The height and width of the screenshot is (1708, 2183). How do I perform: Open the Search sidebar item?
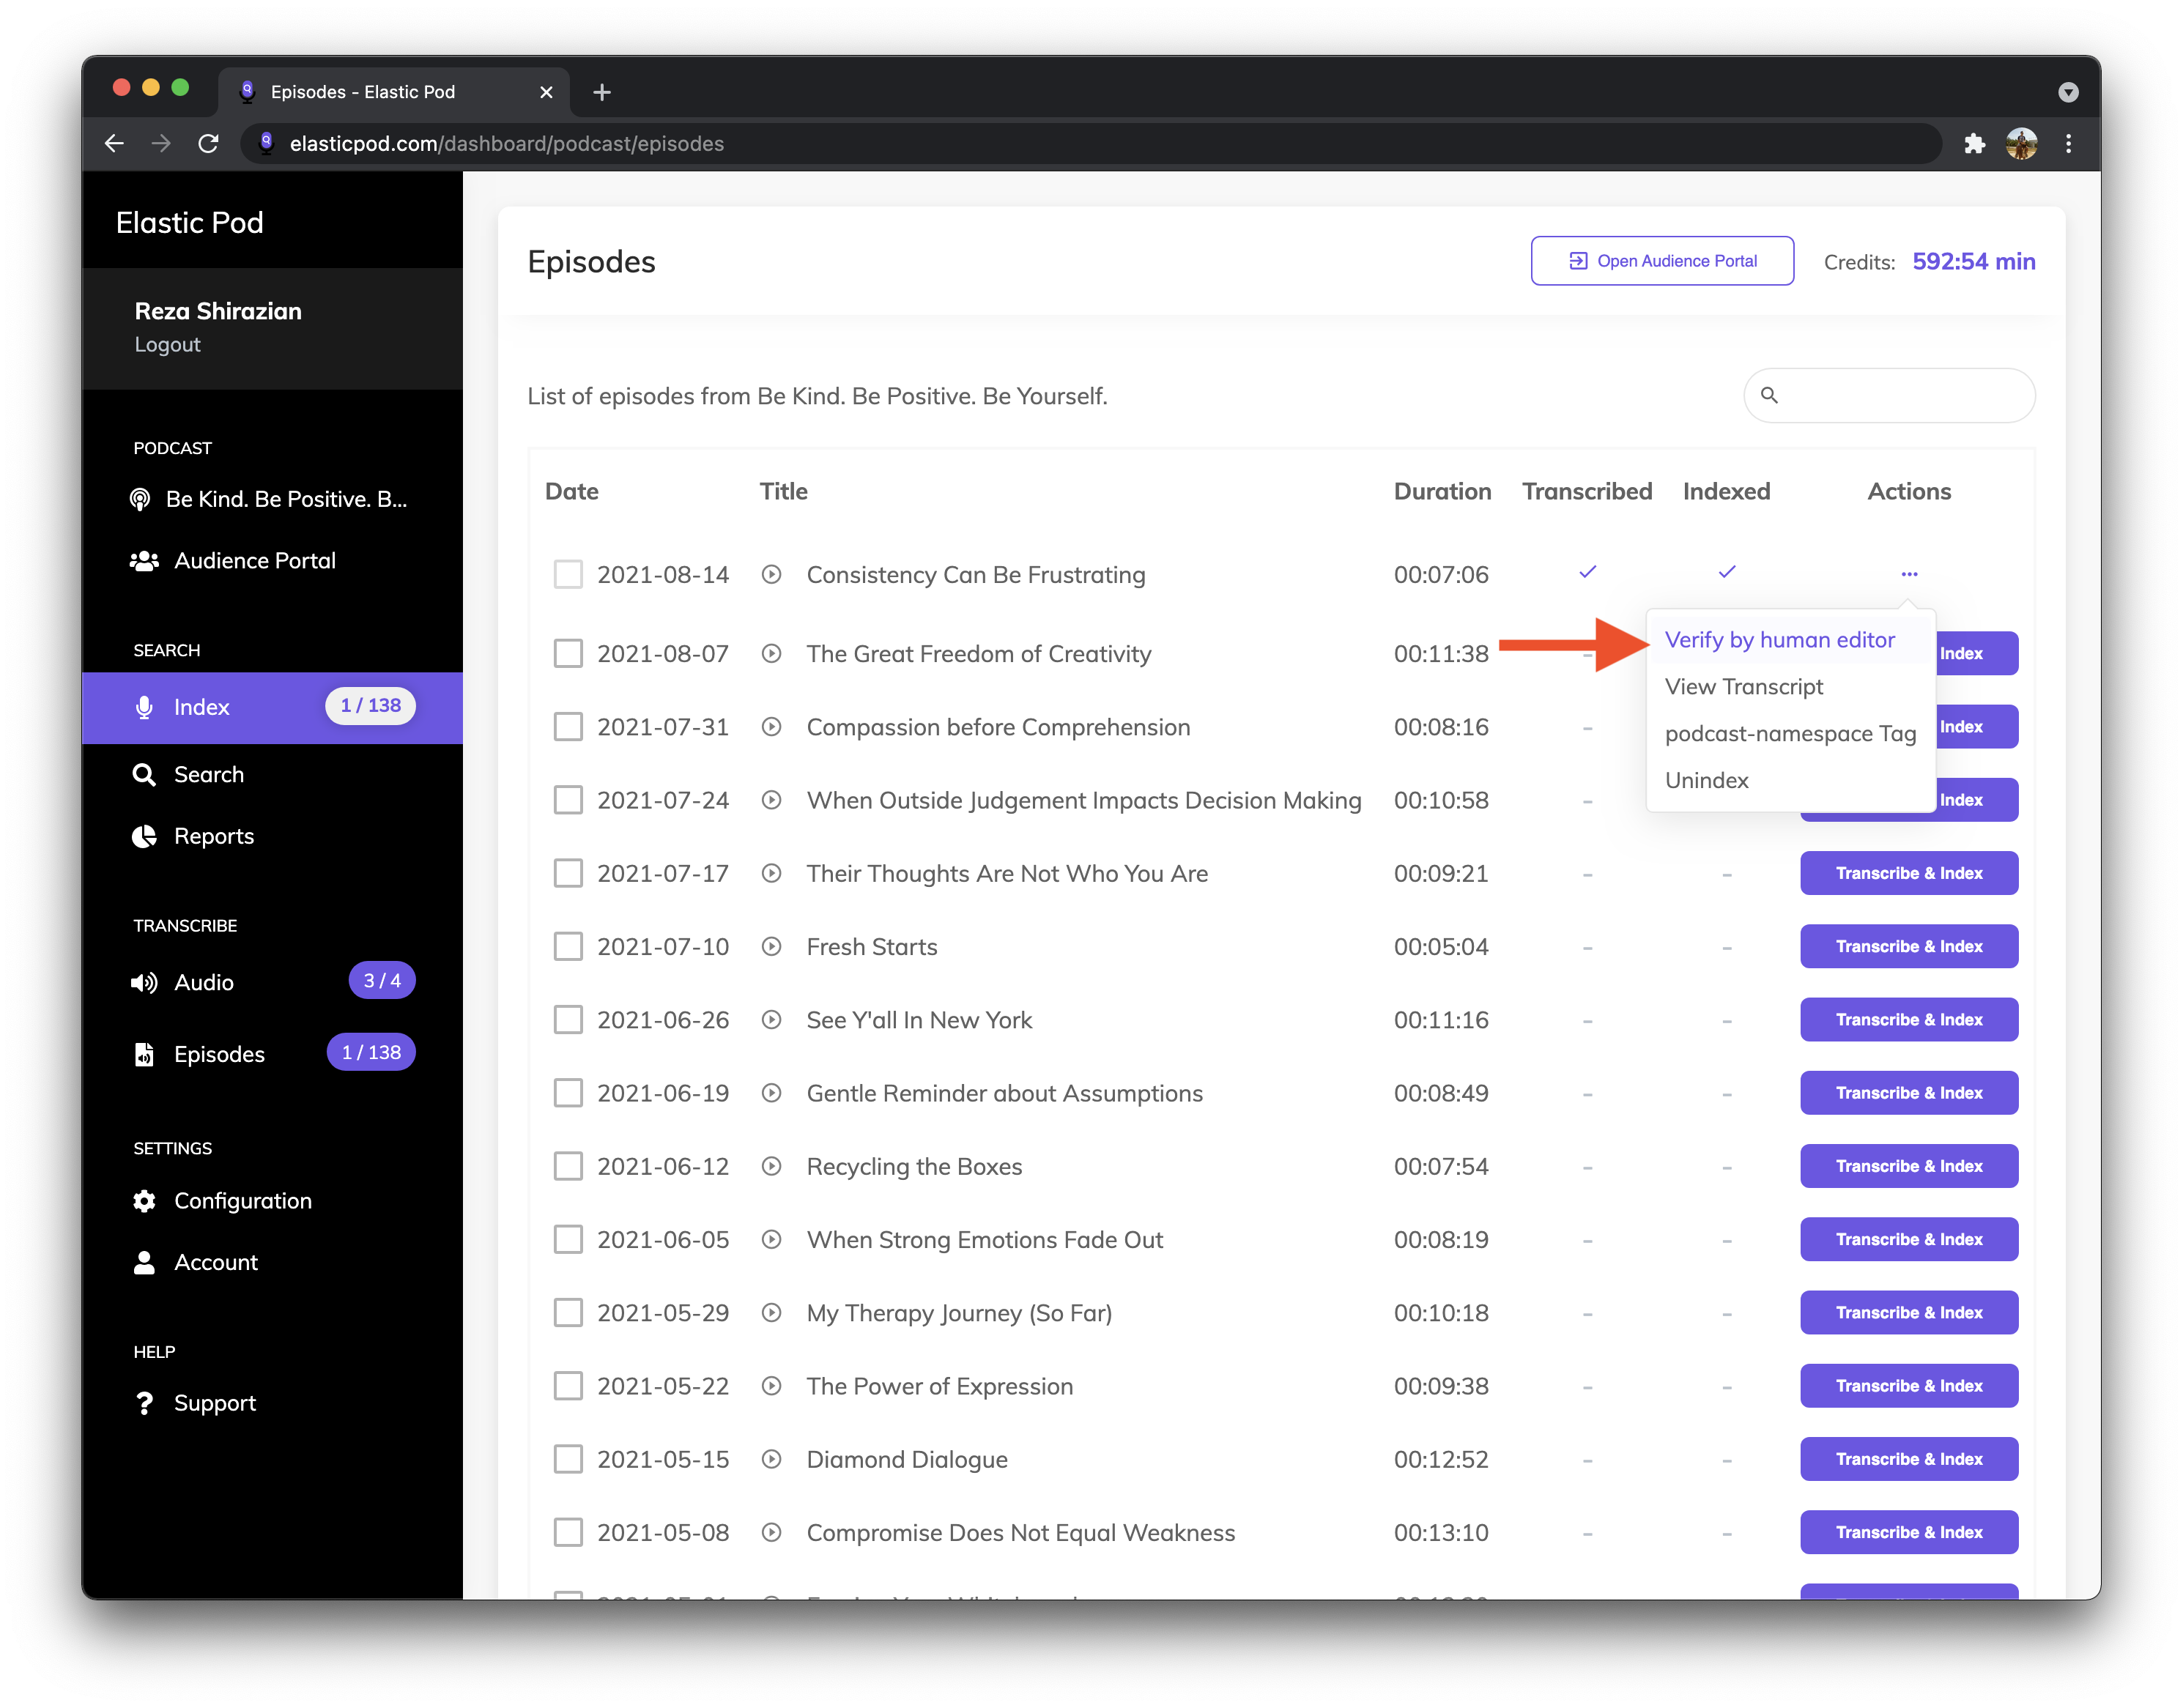click(189, 775)
